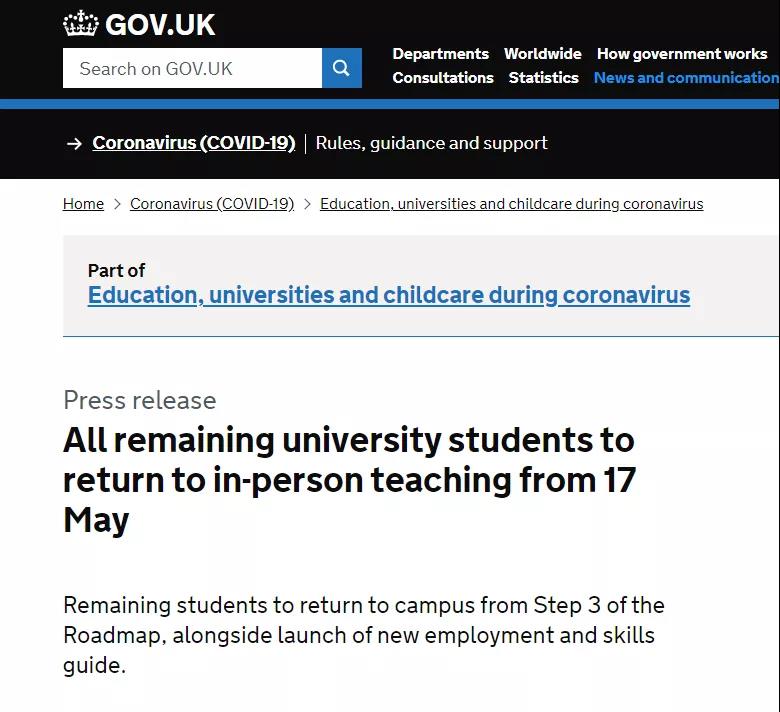Click the arrow icon before Coronavirus banner
The width and height of the screenshot is (780, 712).
click(74, 143)
